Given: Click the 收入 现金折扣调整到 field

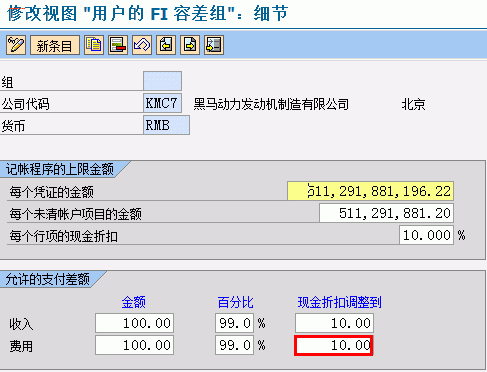Looking at the screenshot, I should coord(334,323).
